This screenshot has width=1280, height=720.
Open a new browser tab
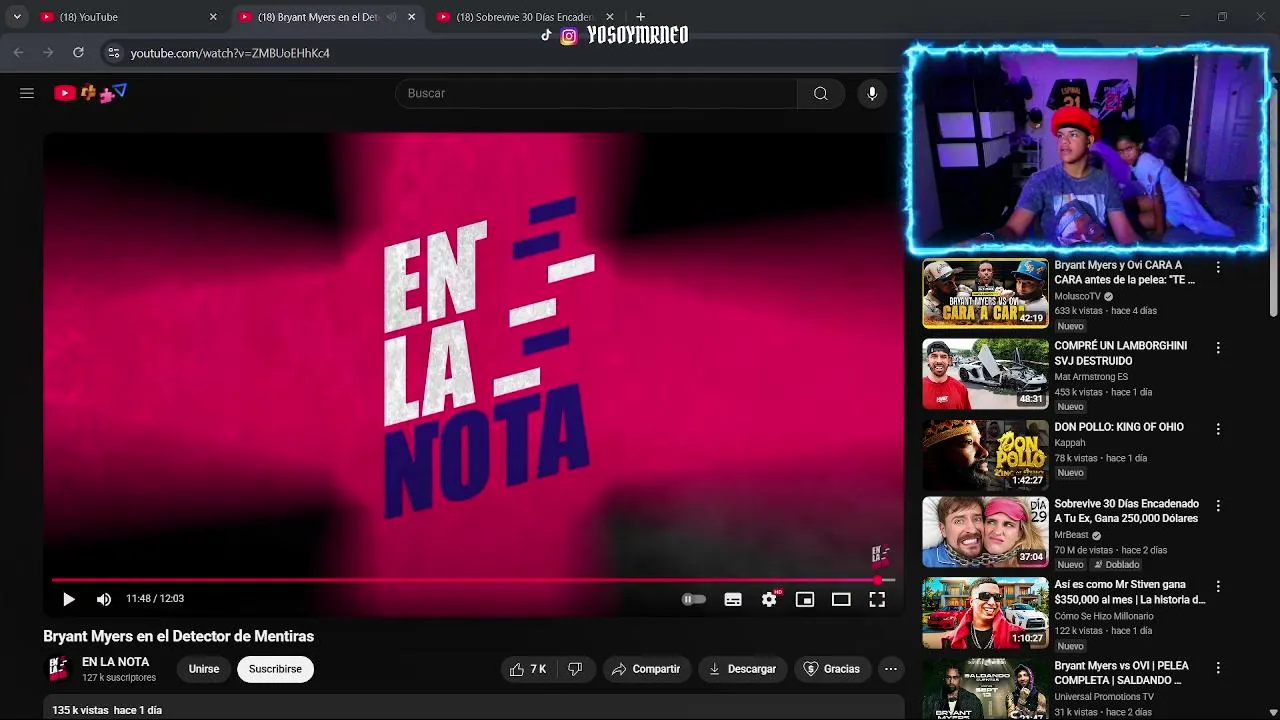point(640,17)
